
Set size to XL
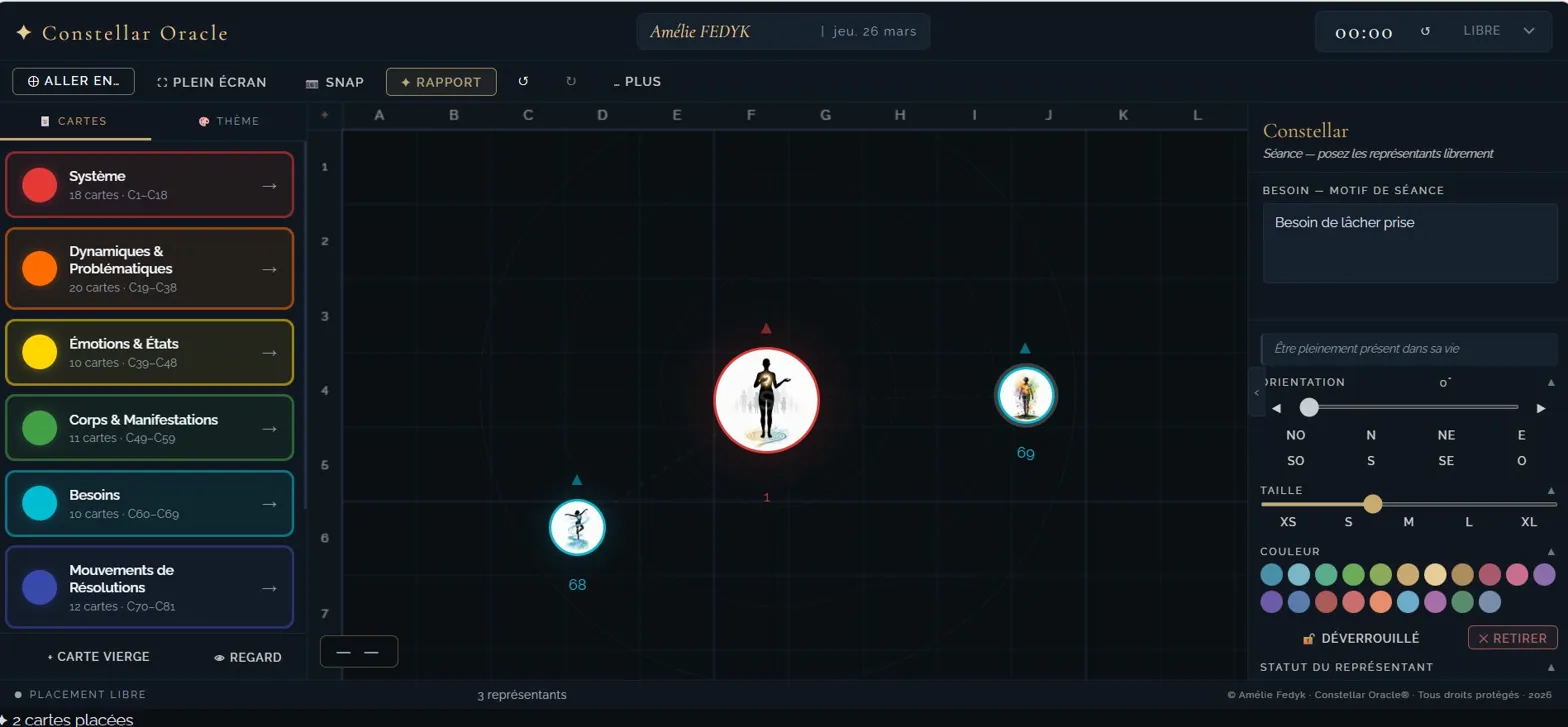[x=1529, y=522]
